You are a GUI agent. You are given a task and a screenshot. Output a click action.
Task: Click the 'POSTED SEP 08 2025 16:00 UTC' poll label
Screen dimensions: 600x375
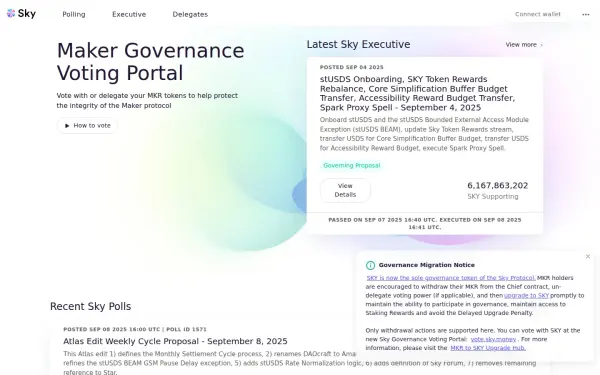(x=135, y=329)
